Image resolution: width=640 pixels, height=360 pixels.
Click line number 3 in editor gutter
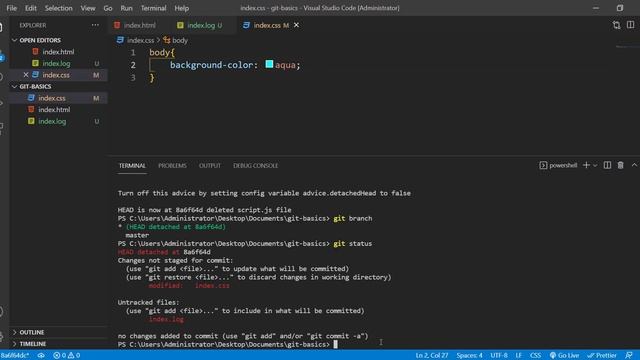(133, 78)
